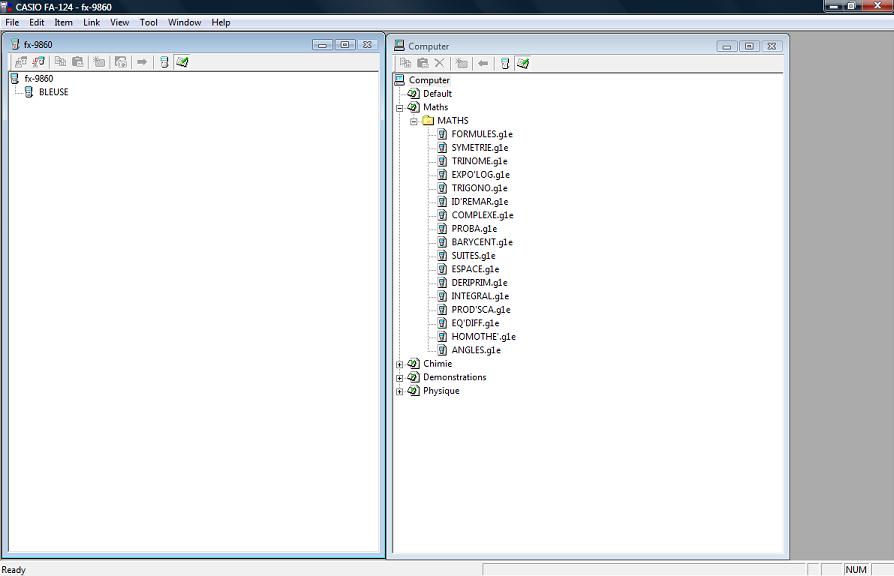Select the SYMETRIE.g1e file
Image resolution: width=894 pixels, height=576 pixels.
click(480, 148)
